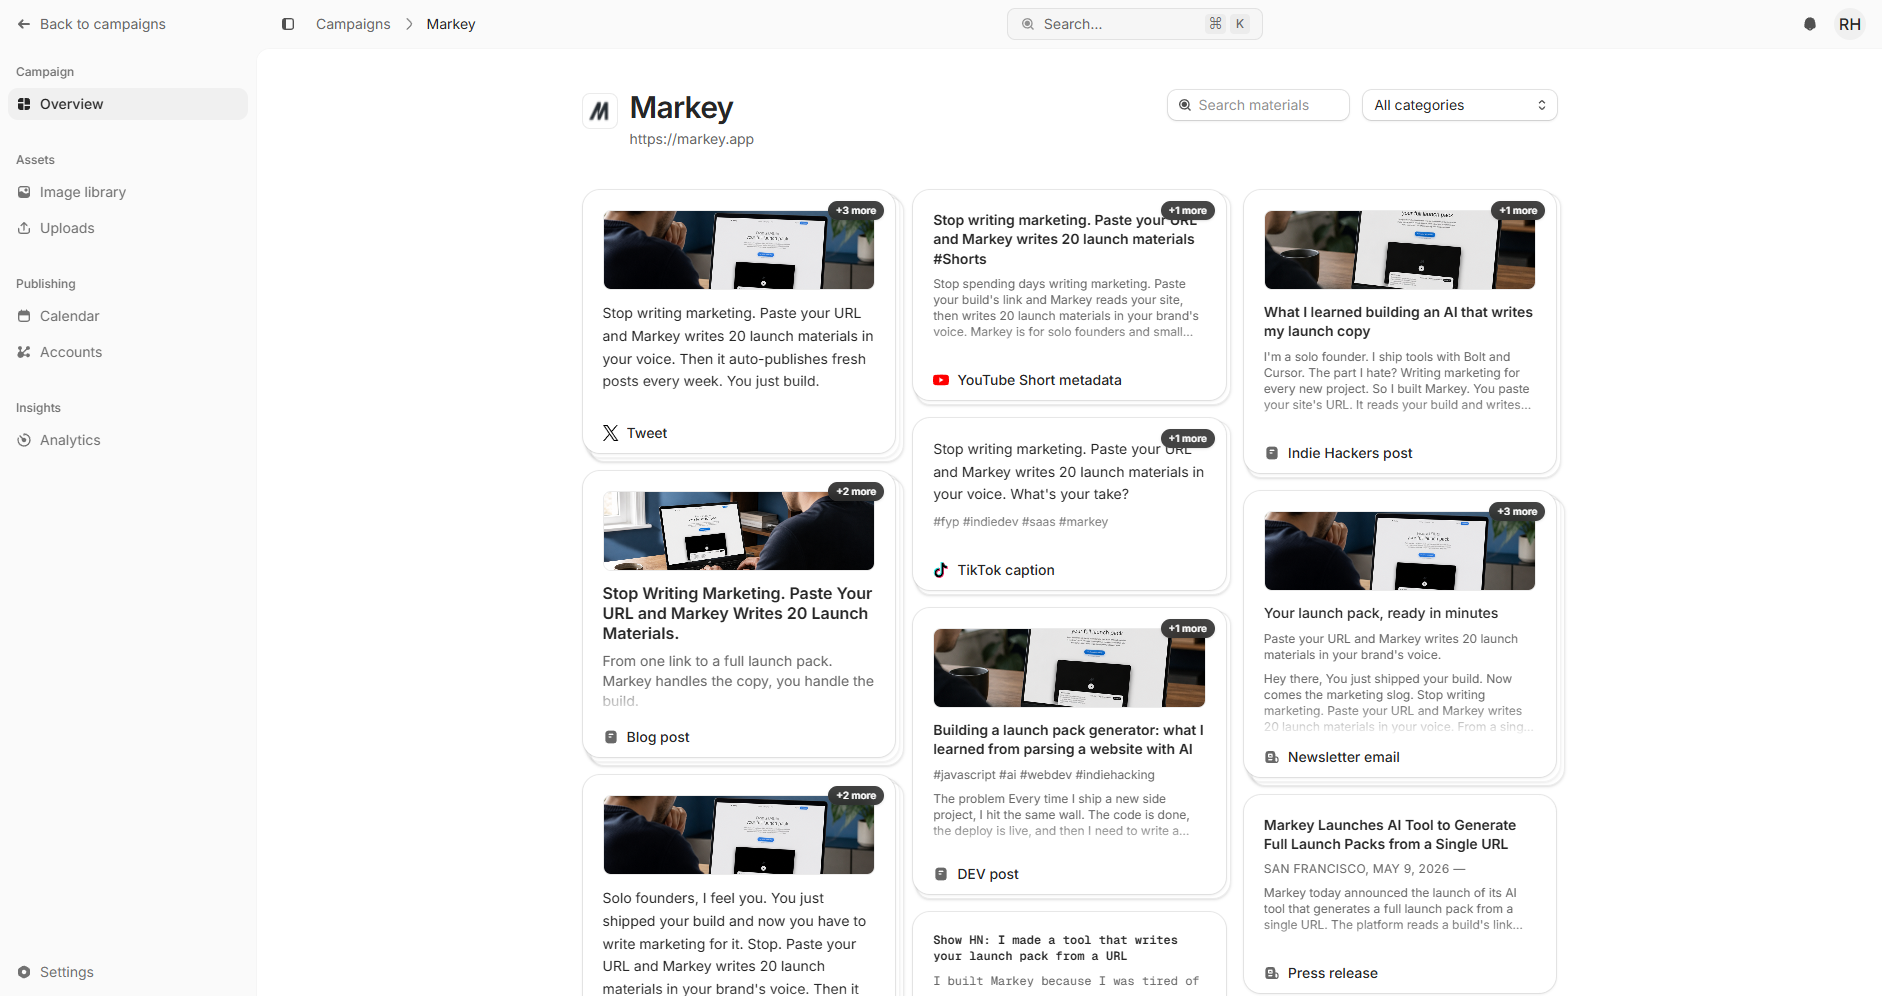
Task: Click the +2 more badge on Solo founders card
Action: 856,795
